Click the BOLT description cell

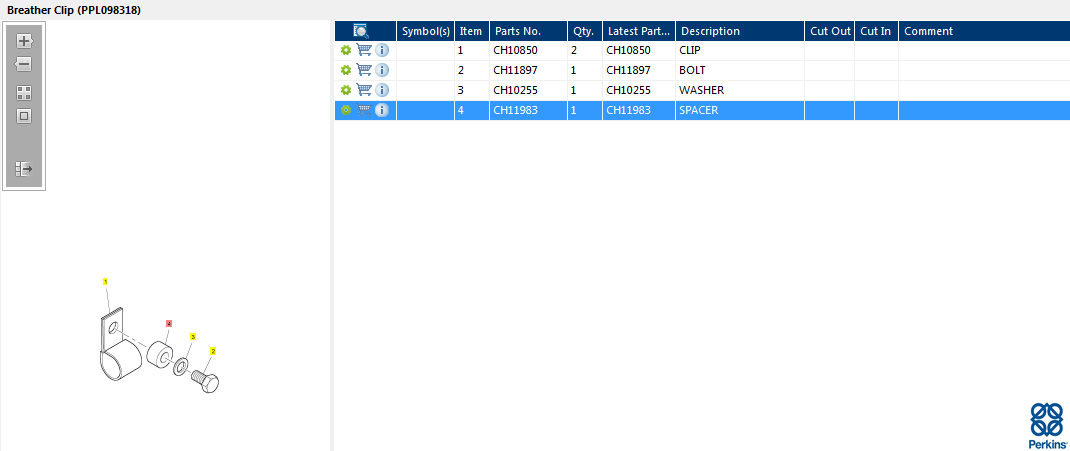coord(740,70)
